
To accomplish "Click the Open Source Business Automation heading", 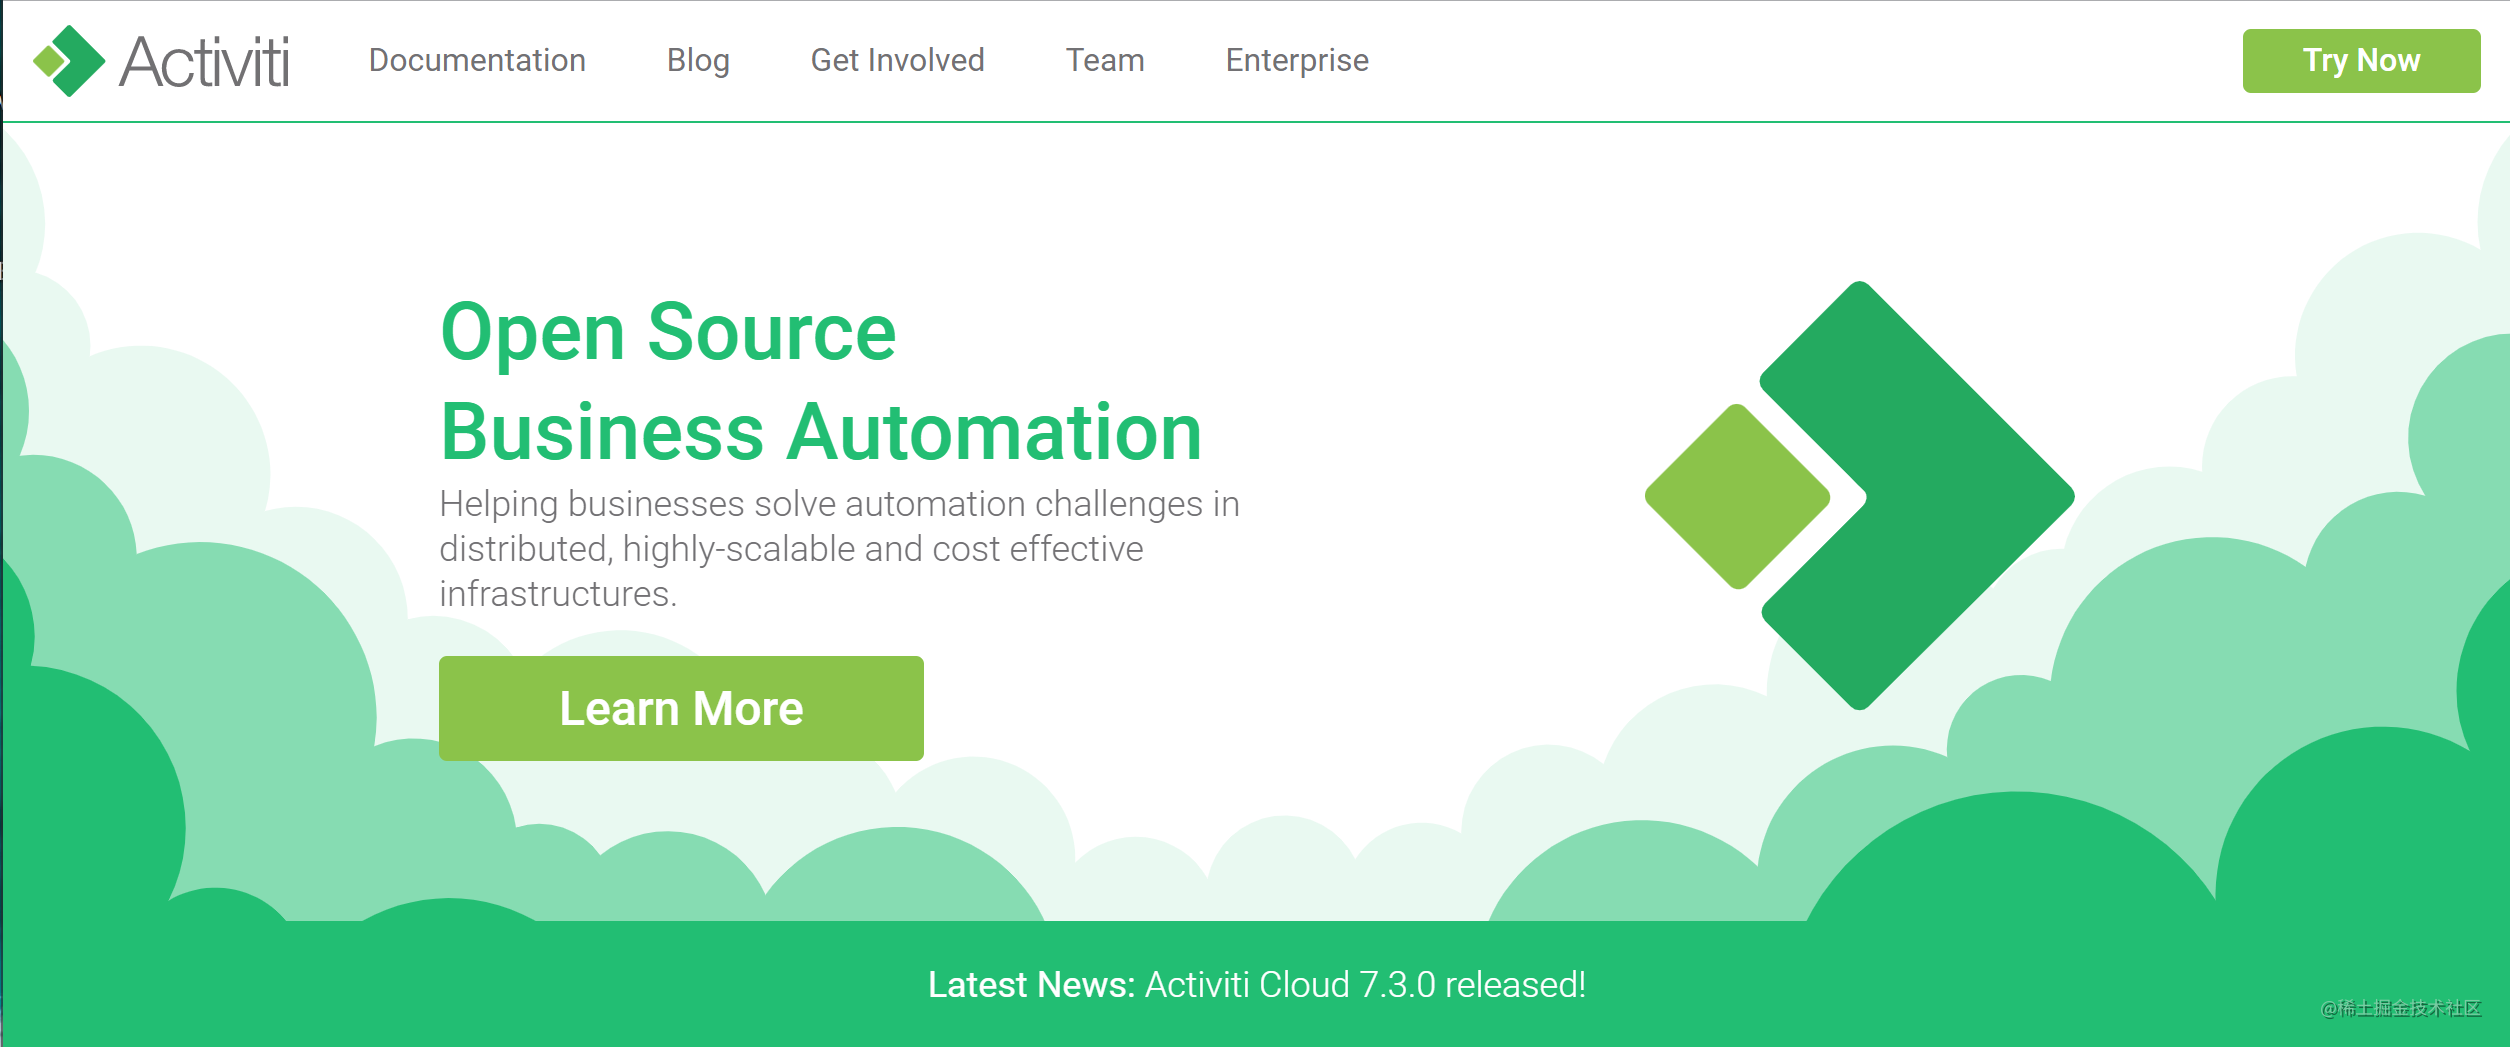I will (821, 381).
